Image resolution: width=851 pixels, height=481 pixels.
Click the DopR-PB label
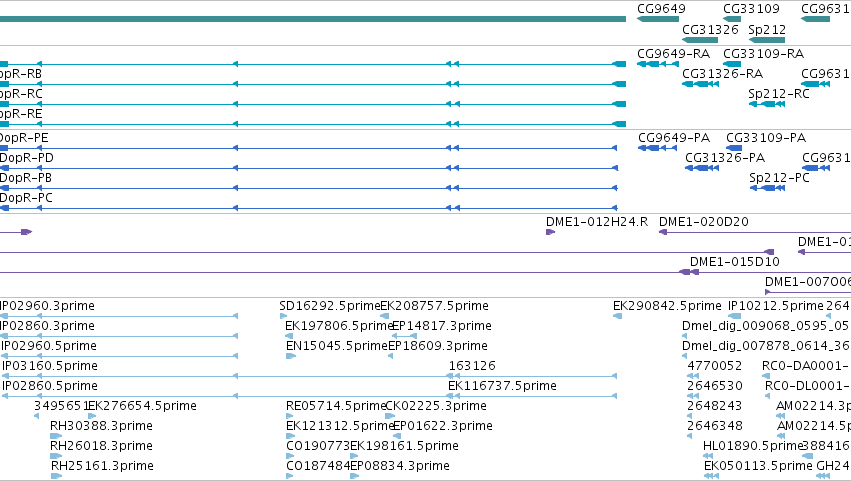coord(26,178)
